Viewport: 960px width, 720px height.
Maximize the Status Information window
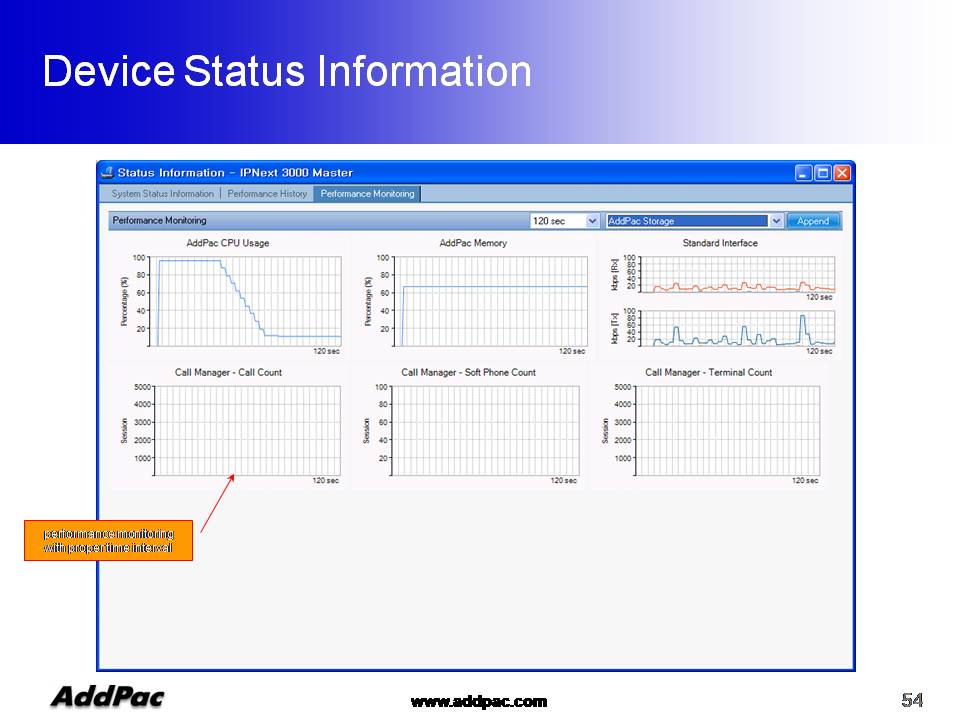point(823,173)
